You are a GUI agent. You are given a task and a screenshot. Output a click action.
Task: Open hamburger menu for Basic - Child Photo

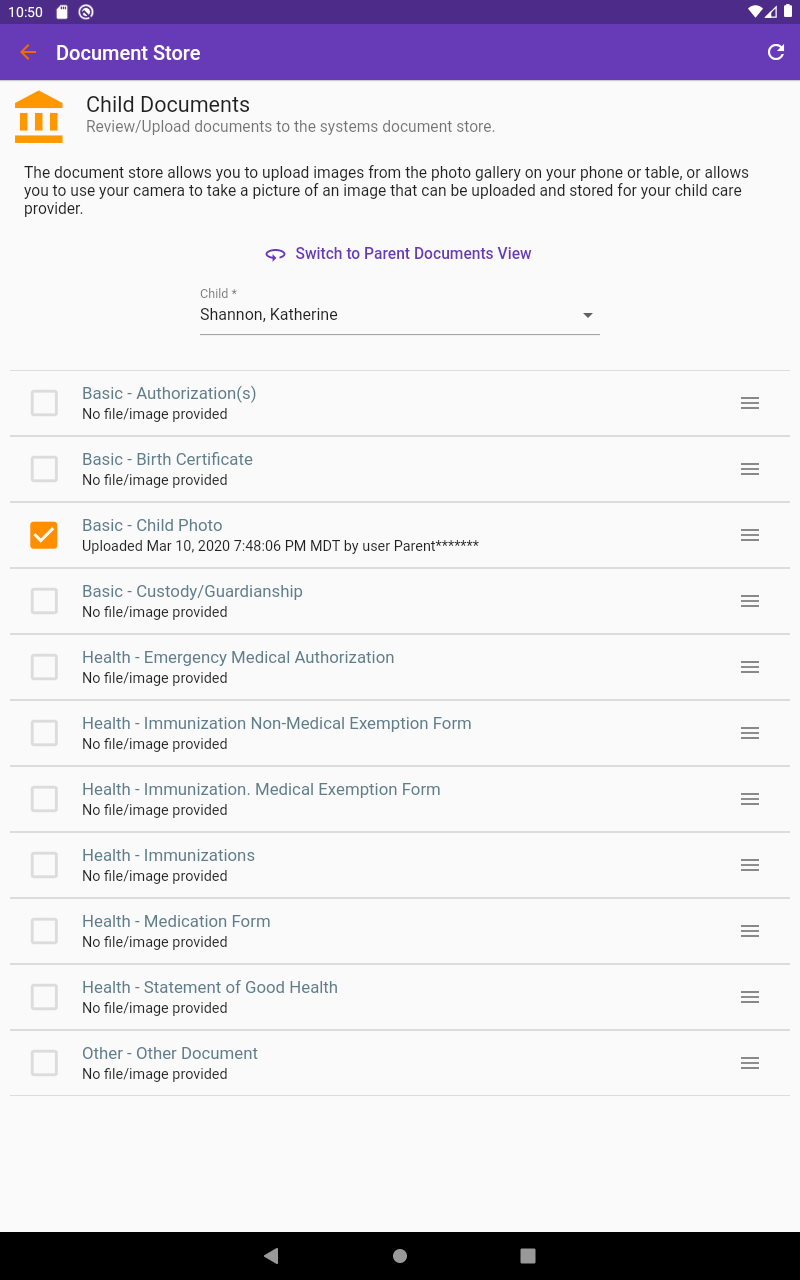[749, 535]
